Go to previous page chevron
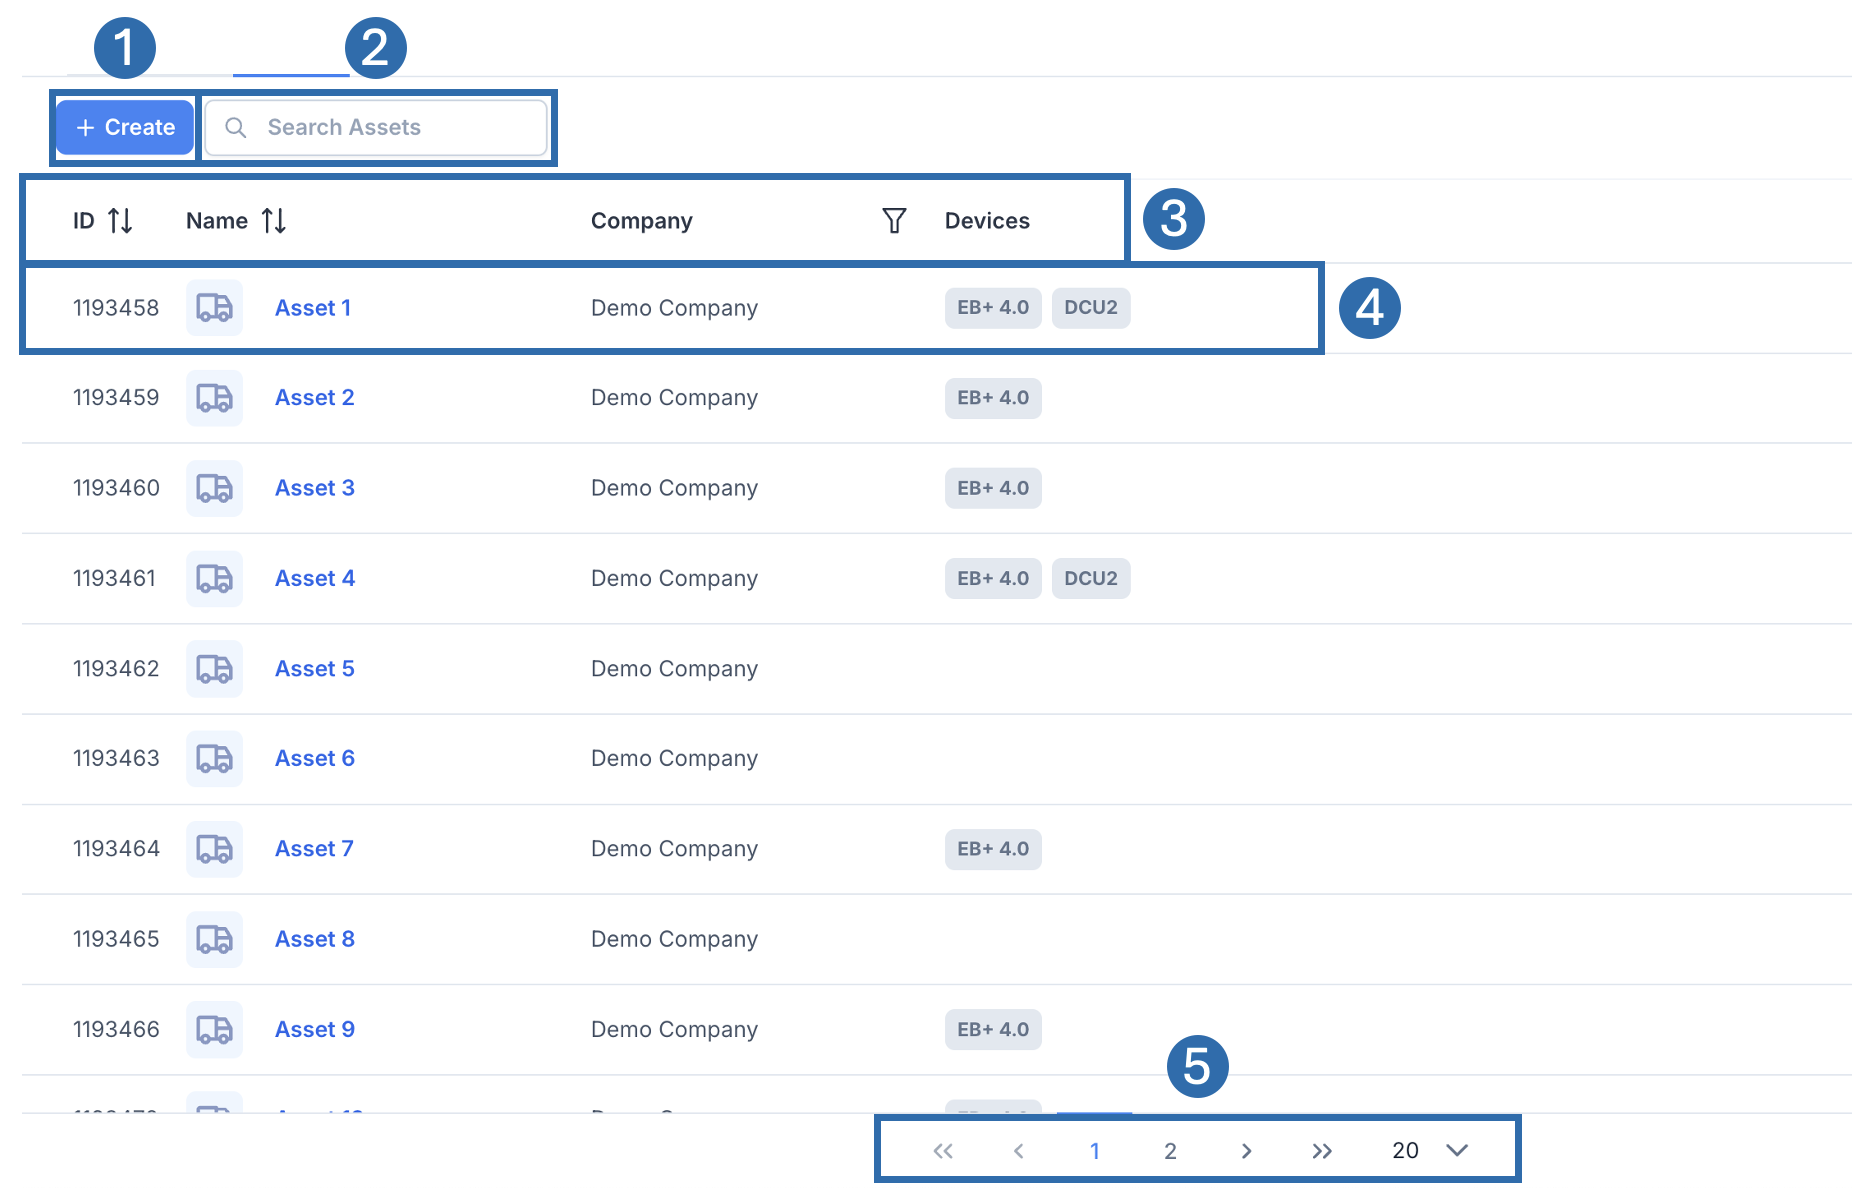 tap(1018, 1151)
